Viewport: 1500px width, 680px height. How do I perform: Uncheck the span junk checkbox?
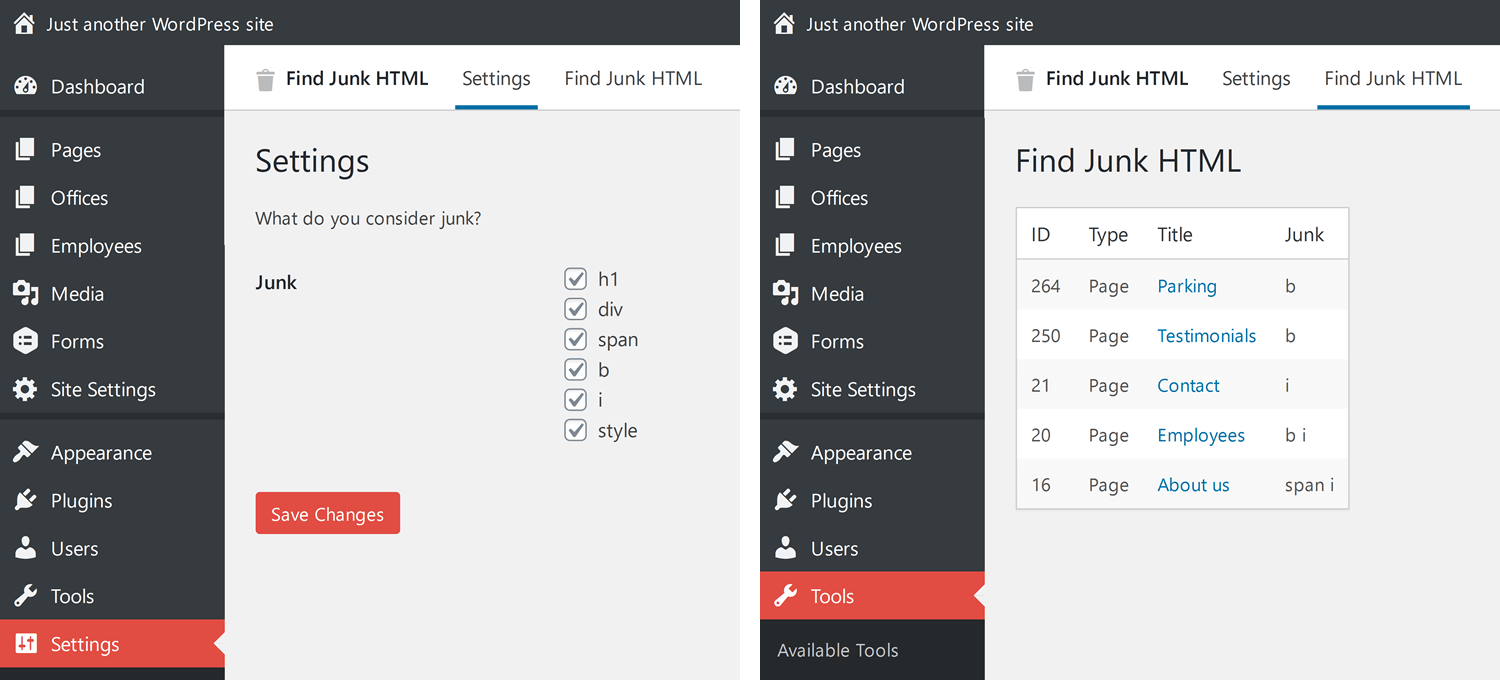575,339
